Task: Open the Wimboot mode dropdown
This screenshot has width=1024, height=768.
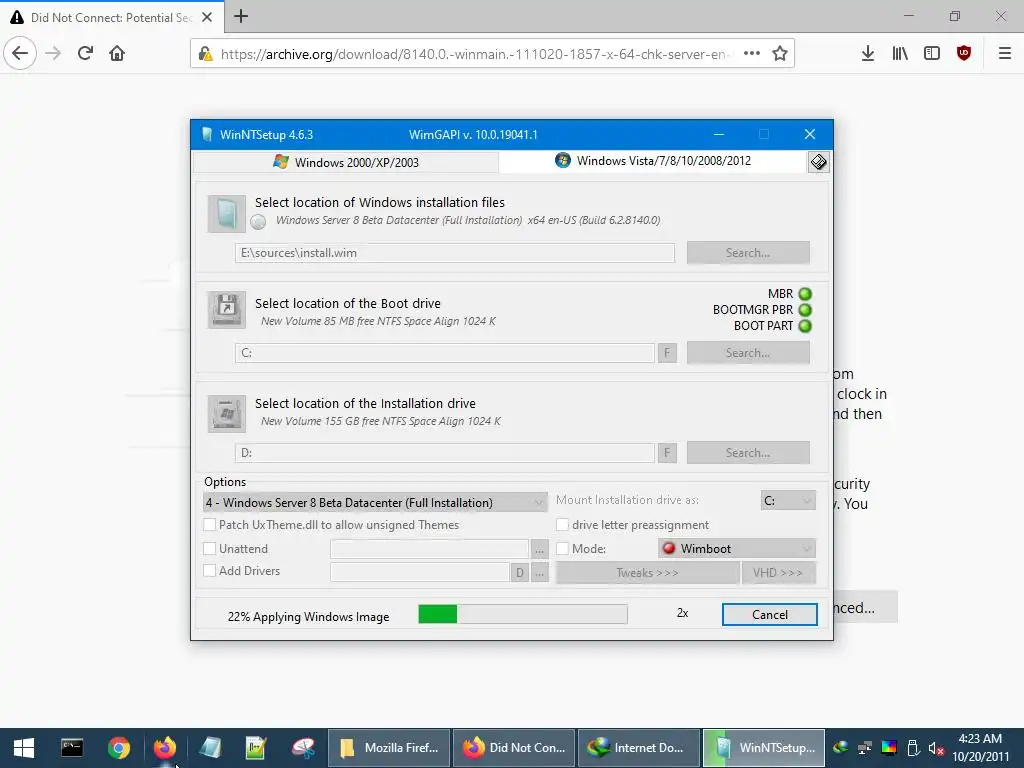Action: coord(737,549)
